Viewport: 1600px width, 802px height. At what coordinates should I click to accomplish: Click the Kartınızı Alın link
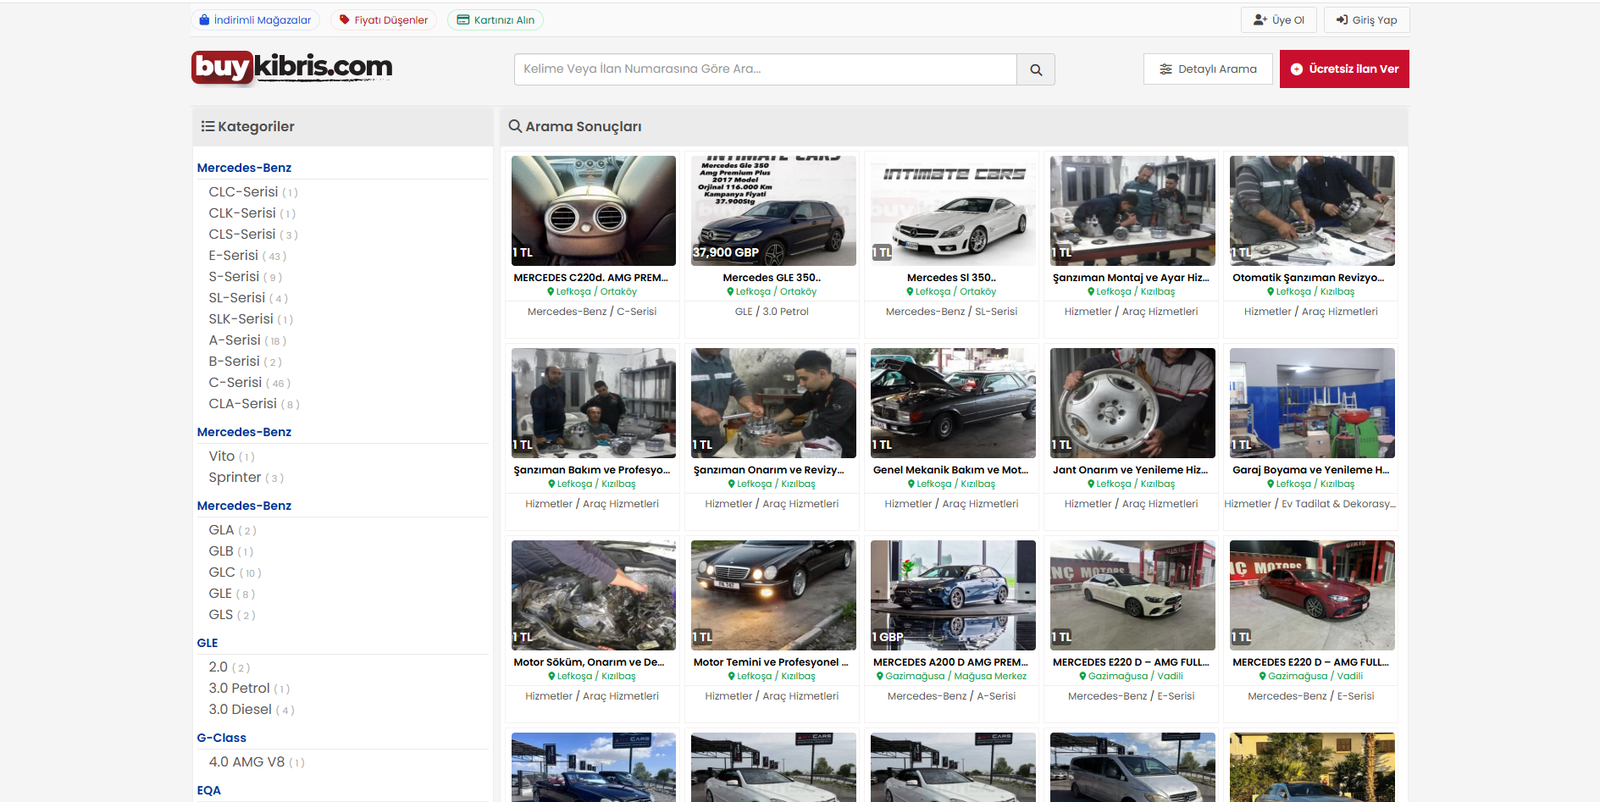click(496, 20)
